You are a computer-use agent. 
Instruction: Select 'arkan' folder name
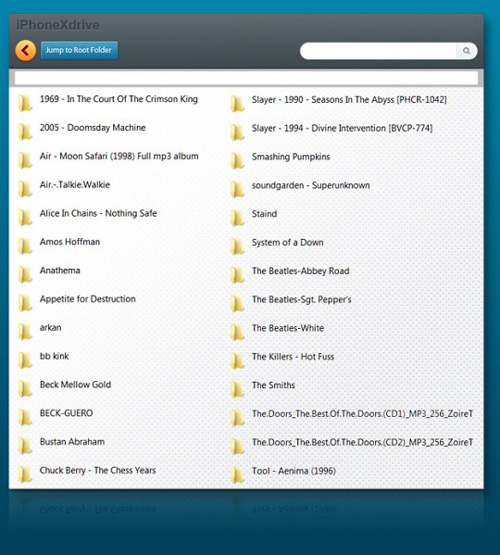50,328
